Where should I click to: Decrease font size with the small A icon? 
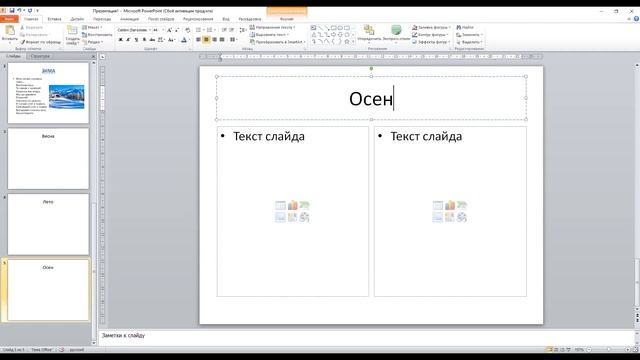coord(177,30)
